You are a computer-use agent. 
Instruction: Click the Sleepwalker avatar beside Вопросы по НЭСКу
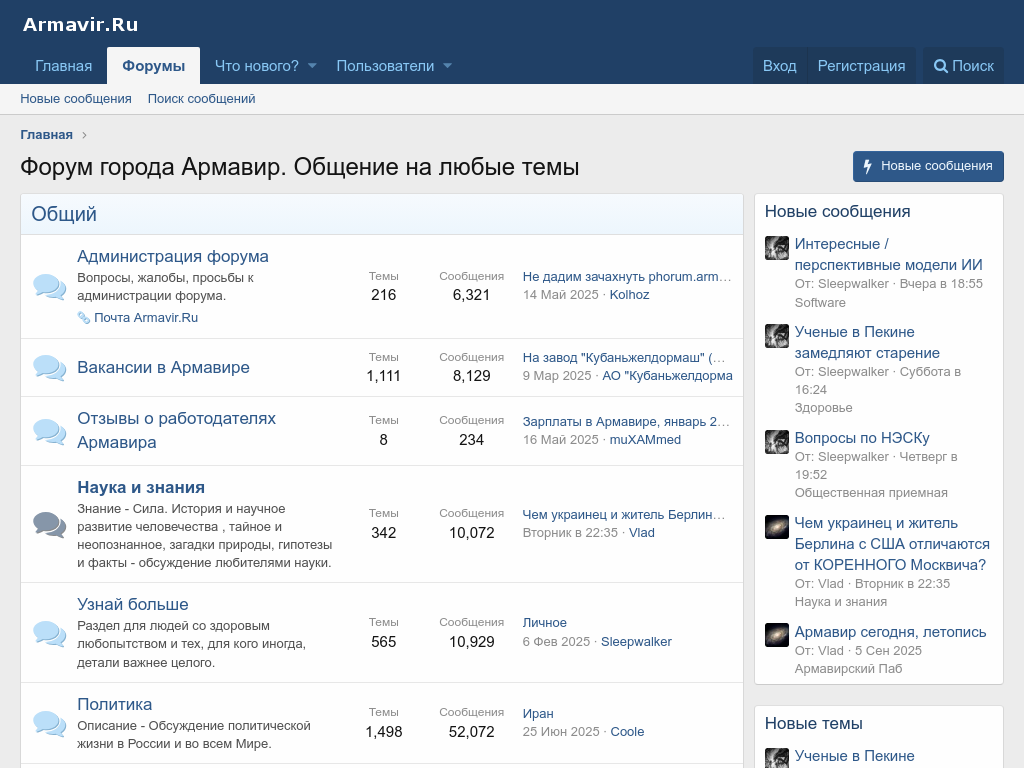[777, 442]
